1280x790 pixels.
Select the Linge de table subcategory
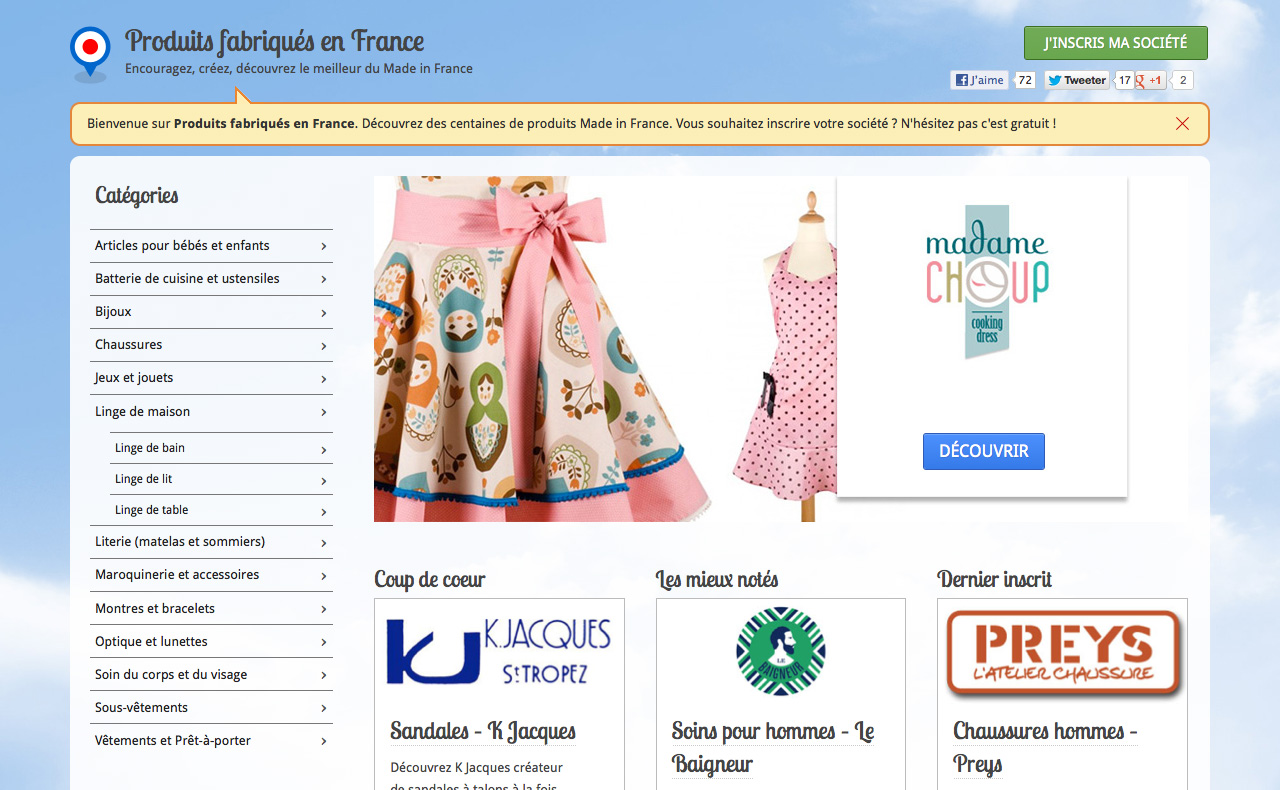(221, 510)
